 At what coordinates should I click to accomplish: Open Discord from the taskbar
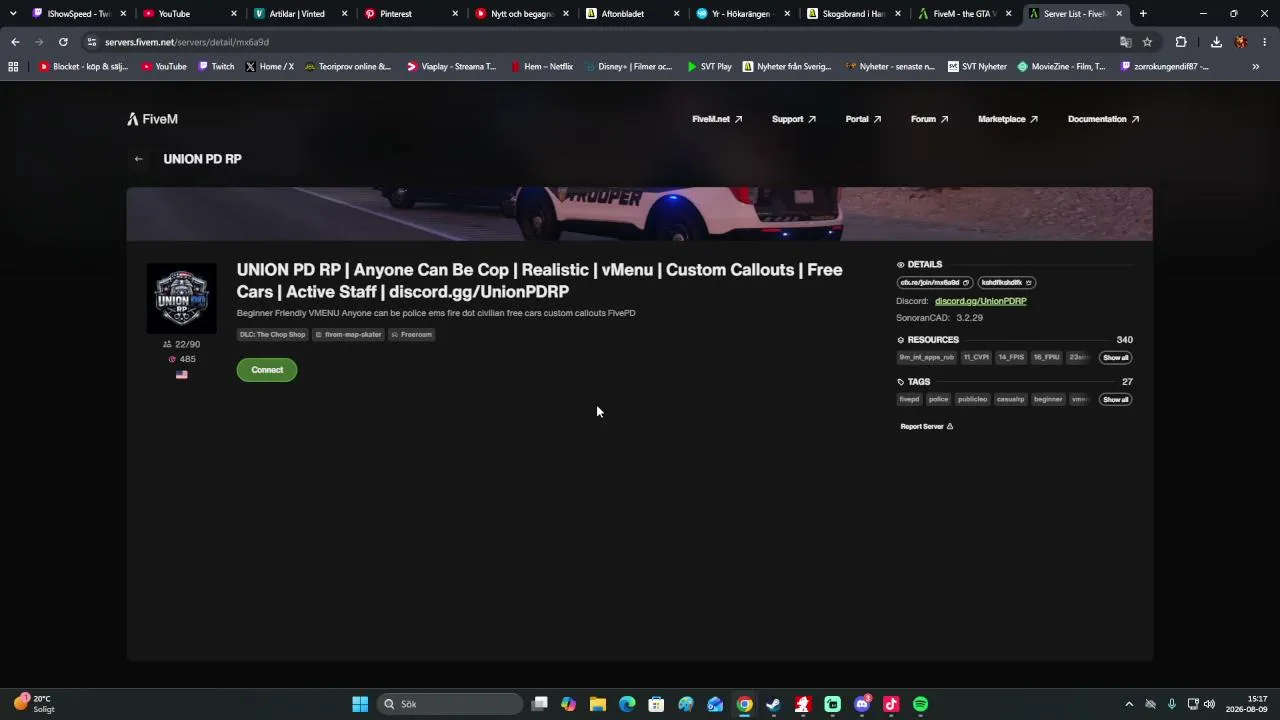[x=862, y=704]
